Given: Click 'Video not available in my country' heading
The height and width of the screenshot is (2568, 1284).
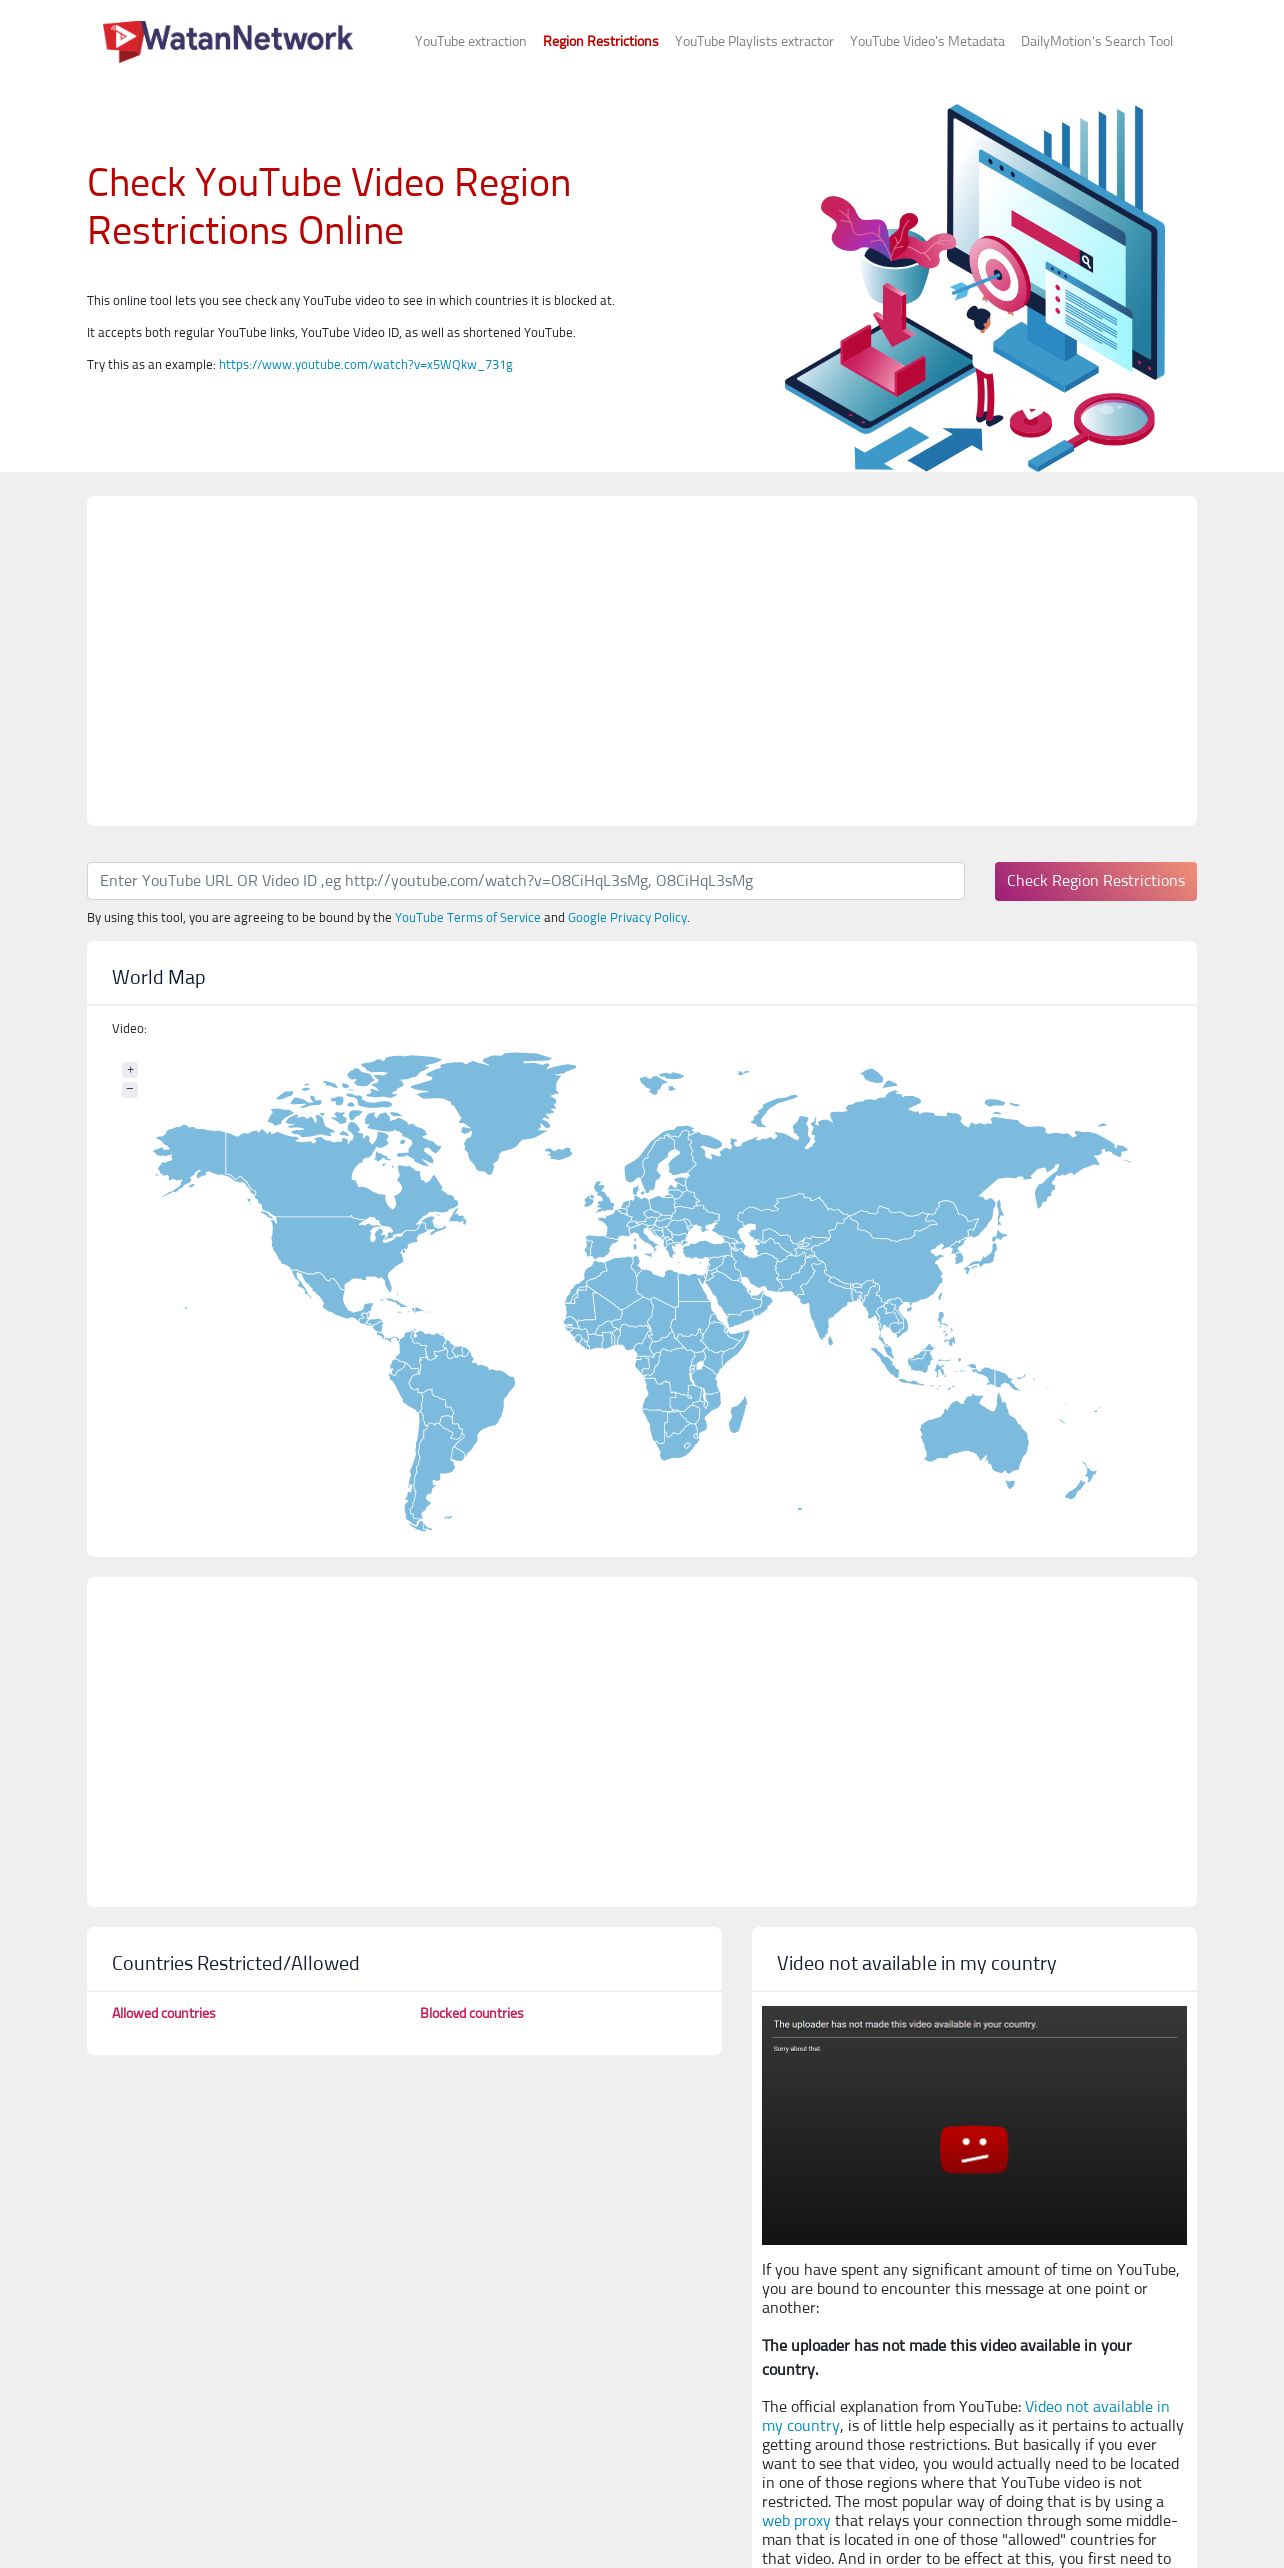Looking at the screenshot, I should 916,1963.
